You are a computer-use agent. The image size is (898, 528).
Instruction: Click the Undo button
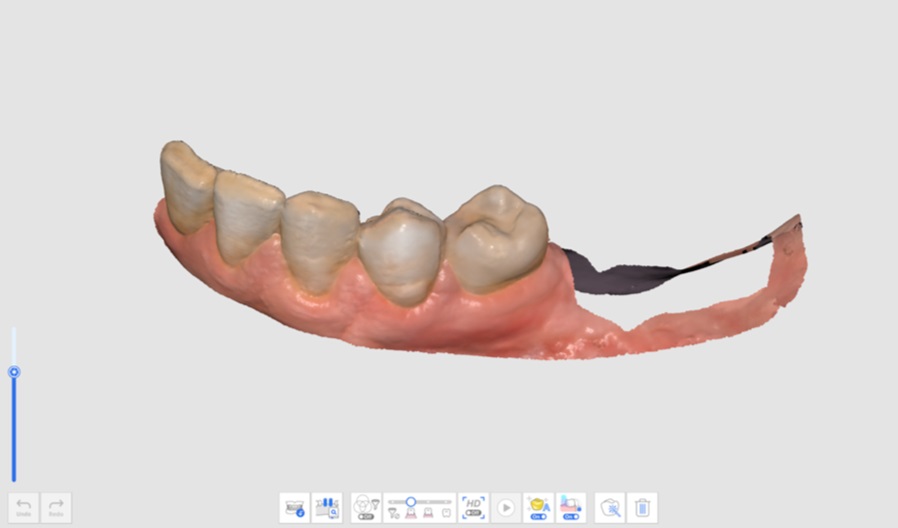23,507
